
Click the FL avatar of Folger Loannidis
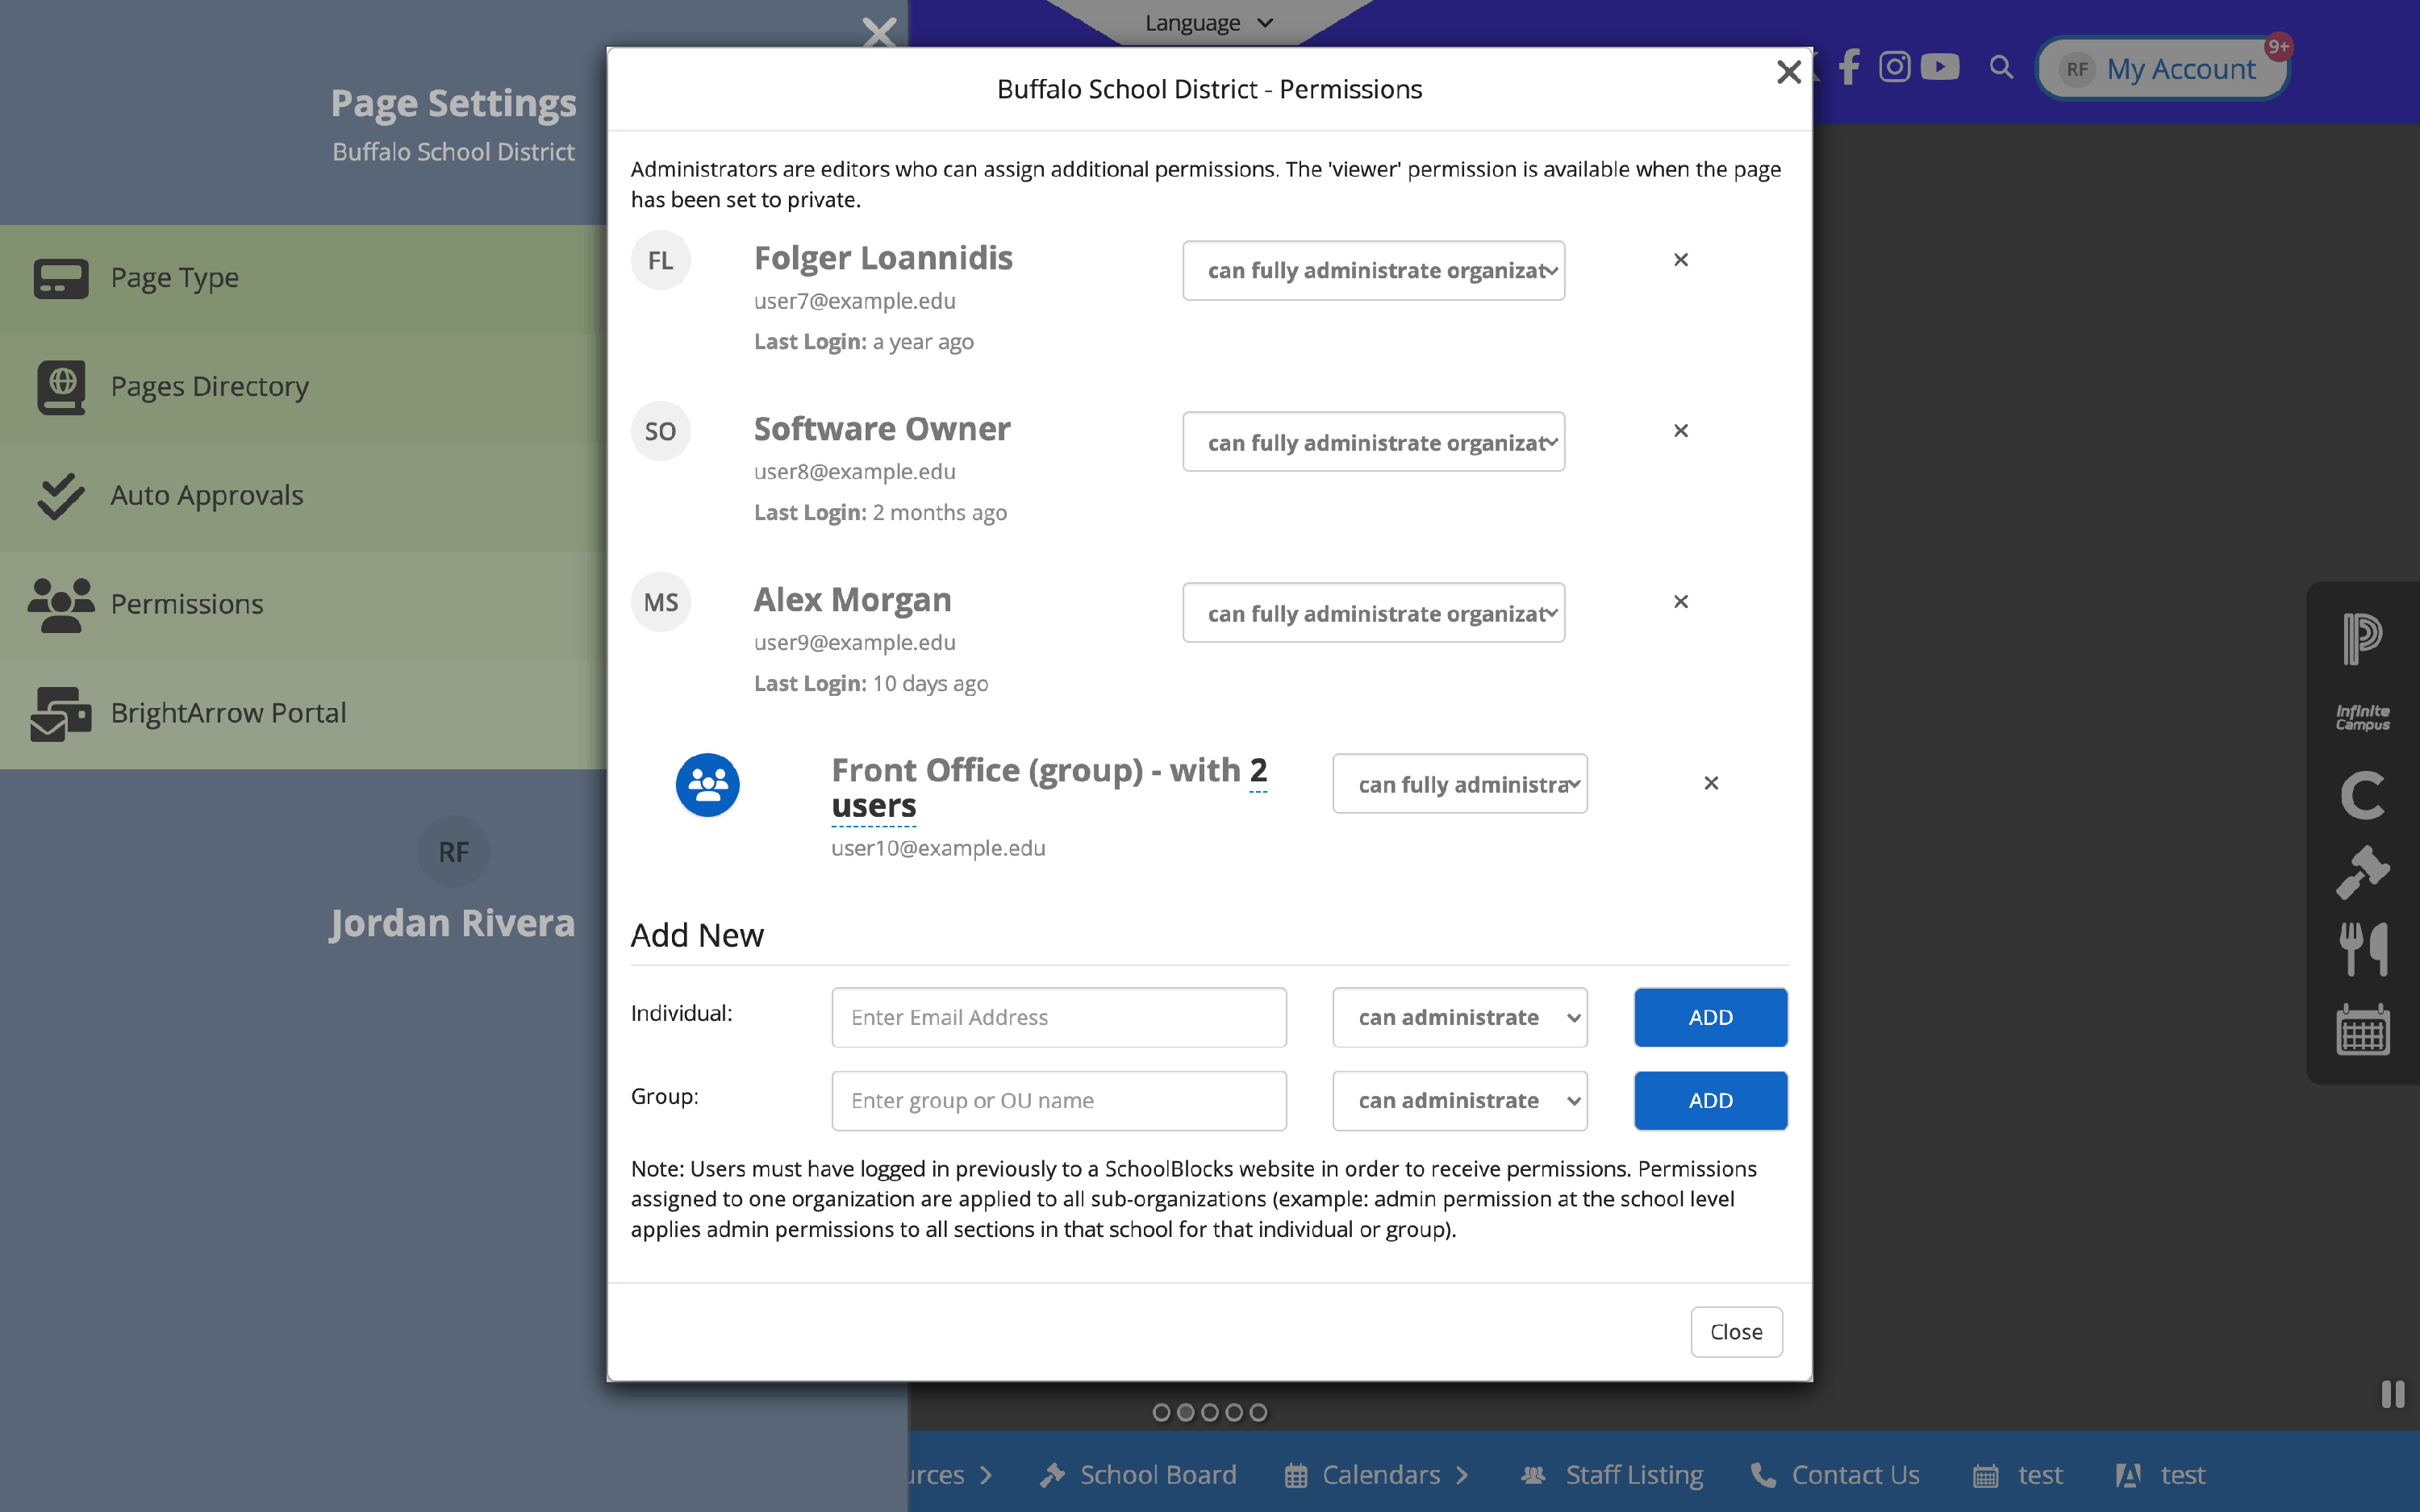661,261
